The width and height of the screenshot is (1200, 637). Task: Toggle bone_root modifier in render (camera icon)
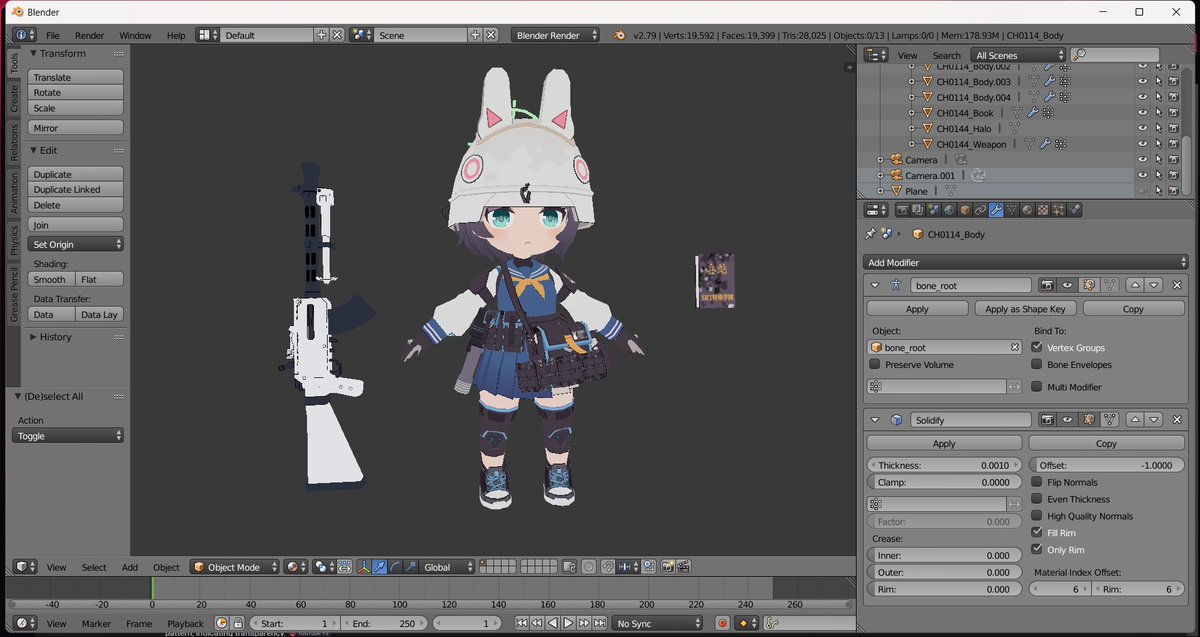click(1048, 285)
